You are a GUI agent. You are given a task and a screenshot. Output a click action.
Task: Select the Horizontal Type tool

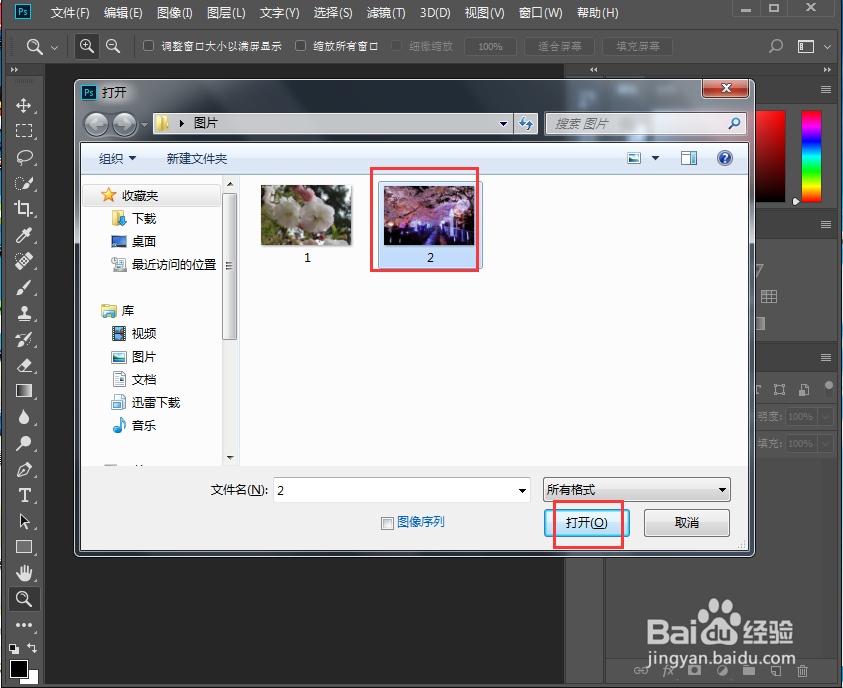pyautogui.click(x=24, y=495)
